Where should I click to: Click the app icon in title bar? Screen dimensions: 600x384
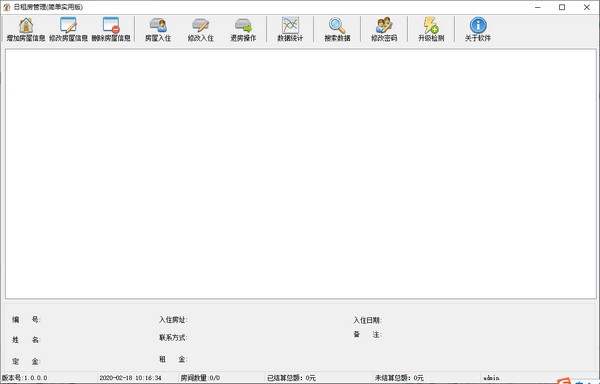(7, 7)
